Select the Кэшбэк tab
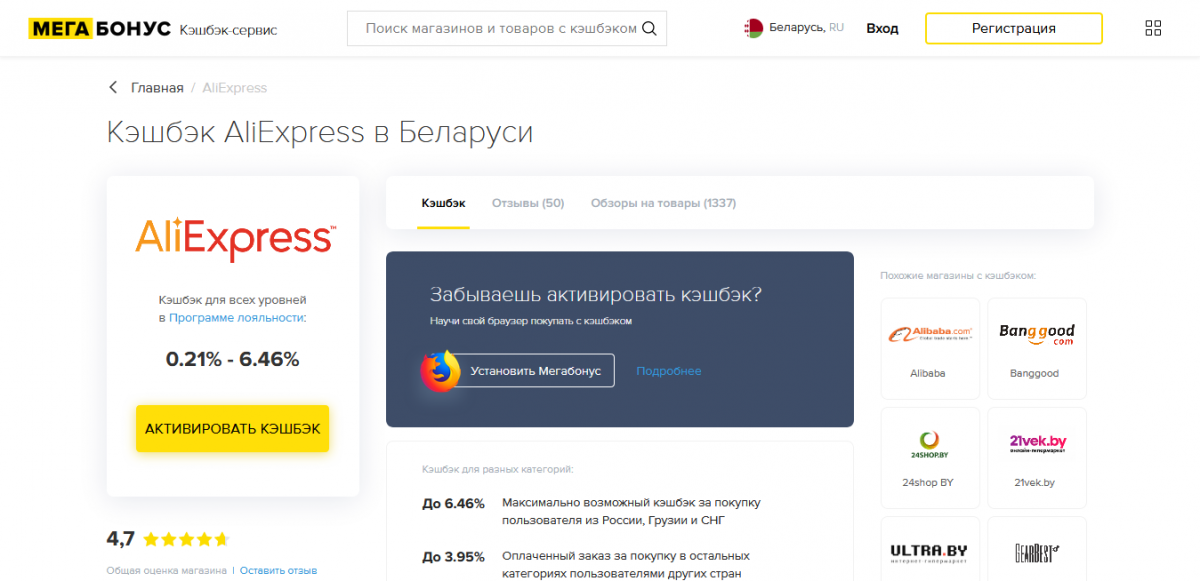 443,203
